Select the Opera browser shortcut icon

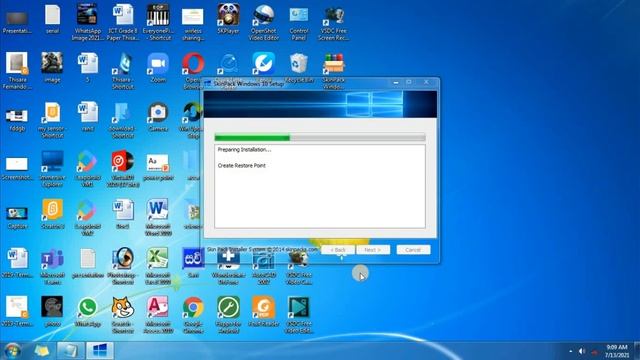coord(193,71)
